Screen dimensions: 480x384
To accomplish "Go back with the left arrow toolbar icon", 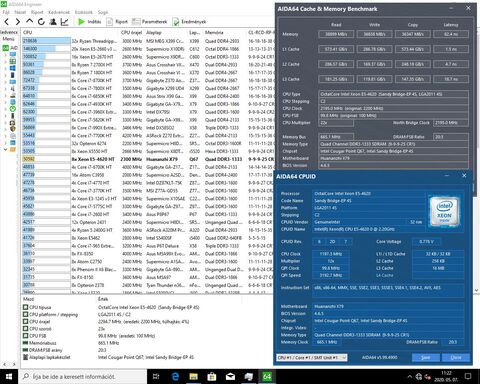I will 6,22.
